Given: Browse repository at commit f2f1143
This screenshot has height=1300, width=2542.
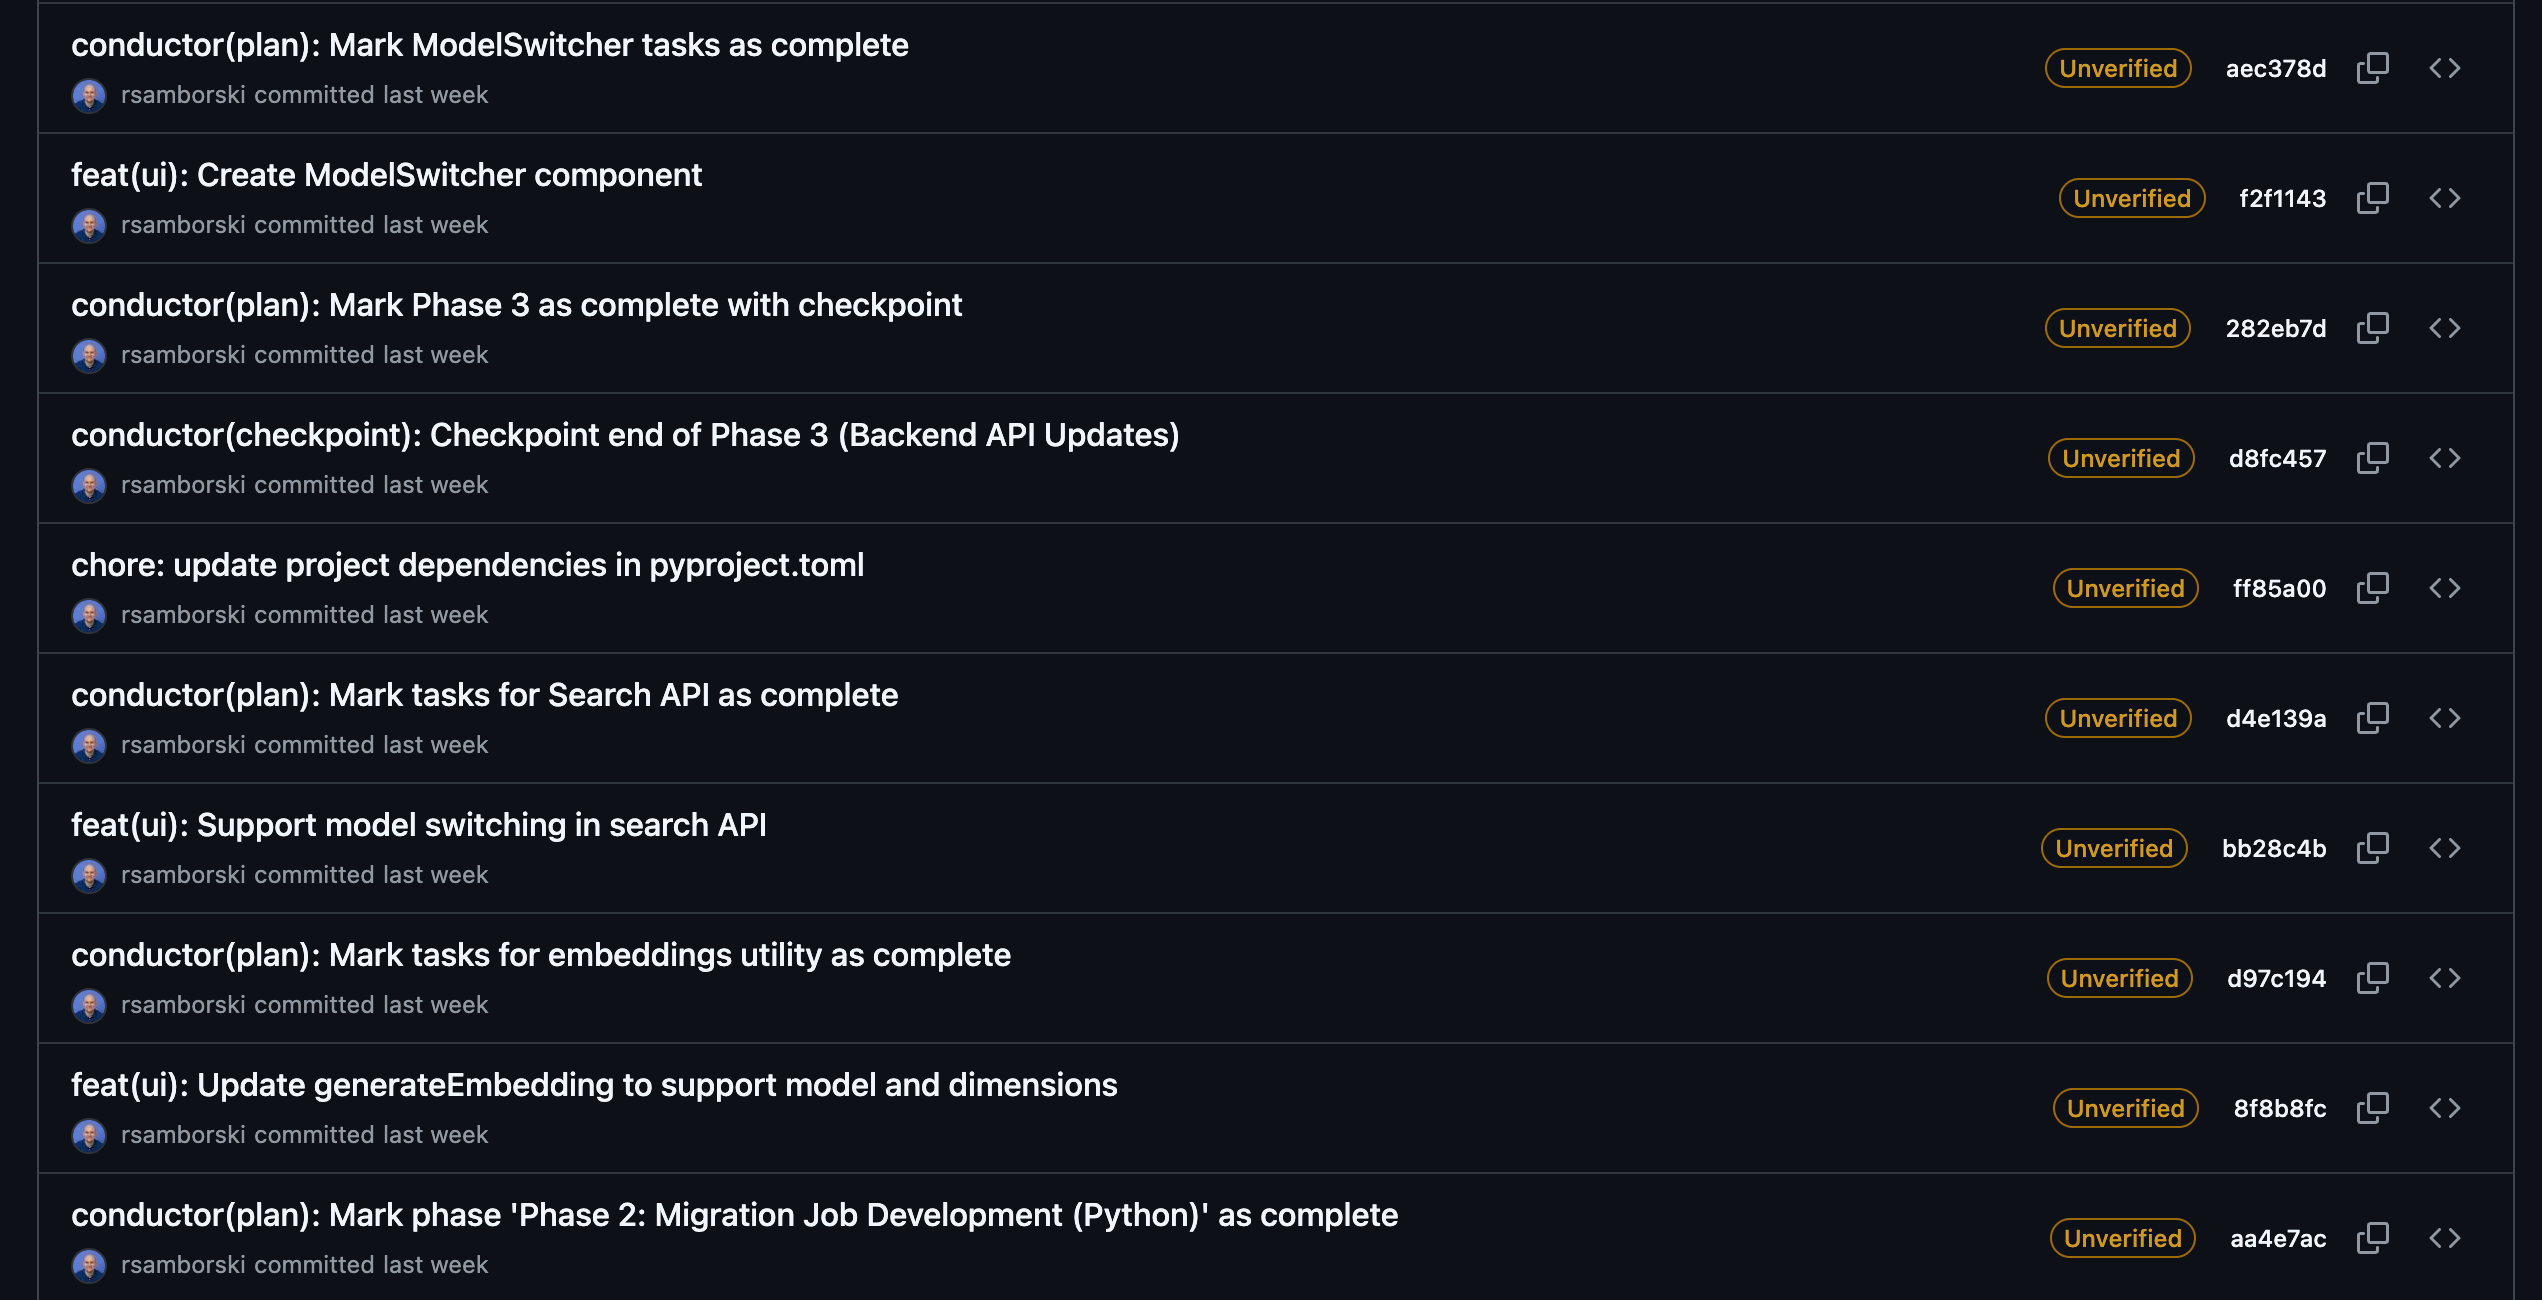Looking at the screenshot, I should click(2444, 198).
